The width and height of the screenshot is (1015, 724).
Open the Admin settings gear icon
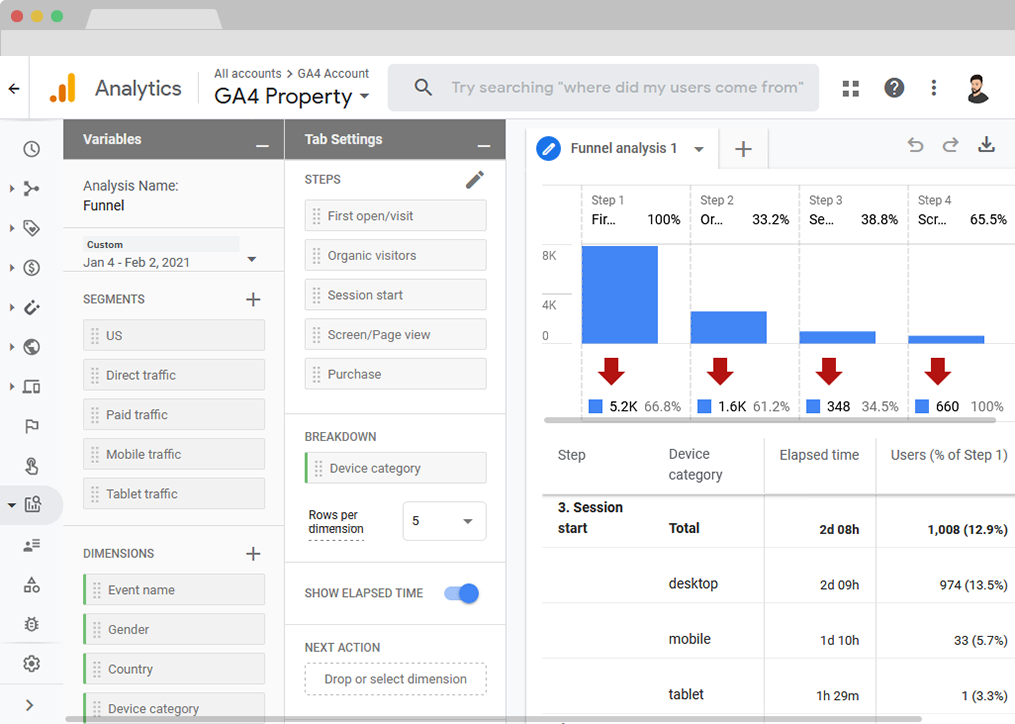click(x=32, y=664)
